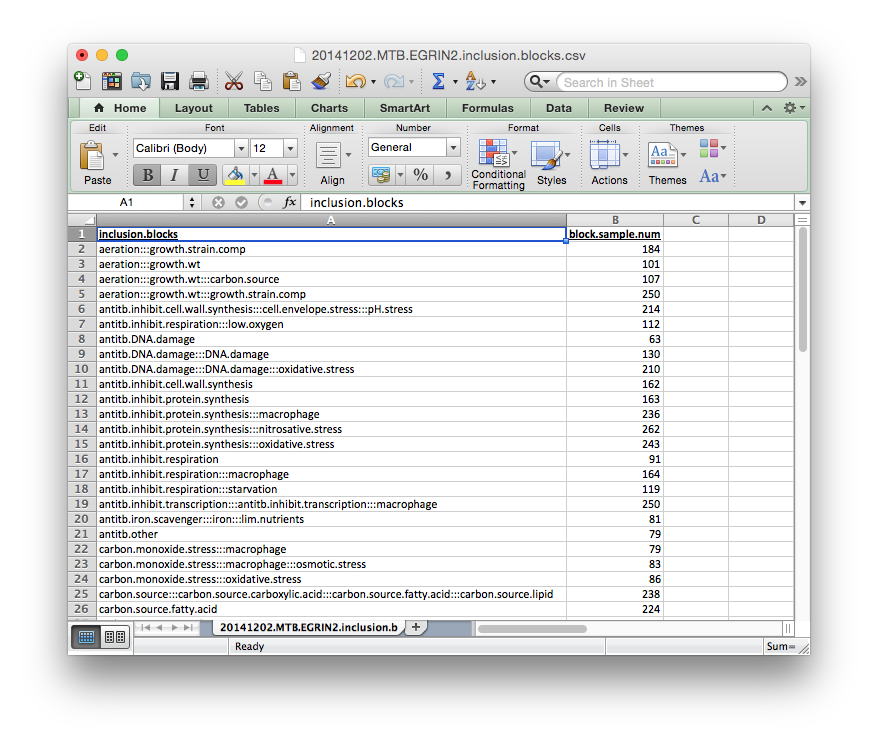Screen dimensions: 878x747
Task: Click the Format Painter brush icon
Action: point(321,82)
